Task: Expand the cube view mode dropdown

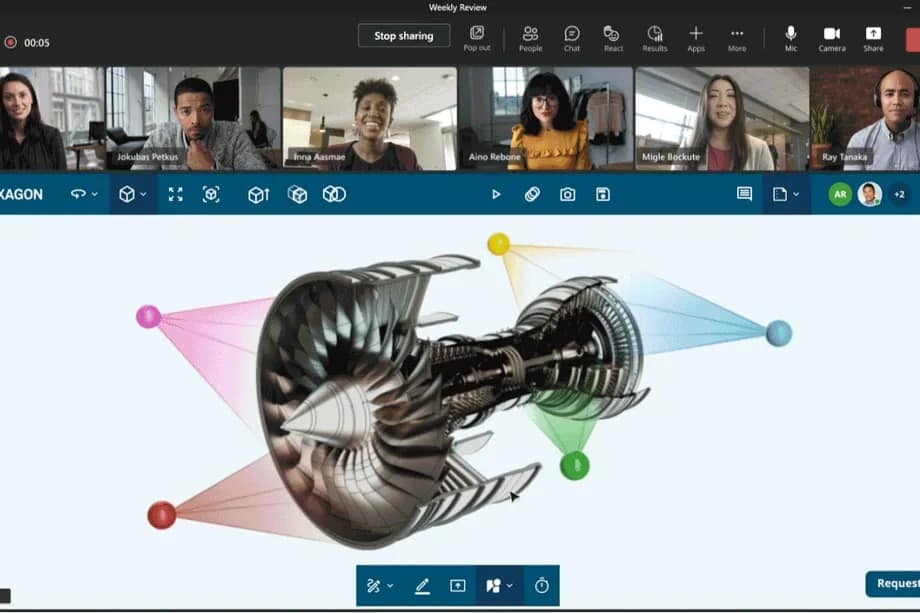Action: pyautogui.click(x=142, y=194)
